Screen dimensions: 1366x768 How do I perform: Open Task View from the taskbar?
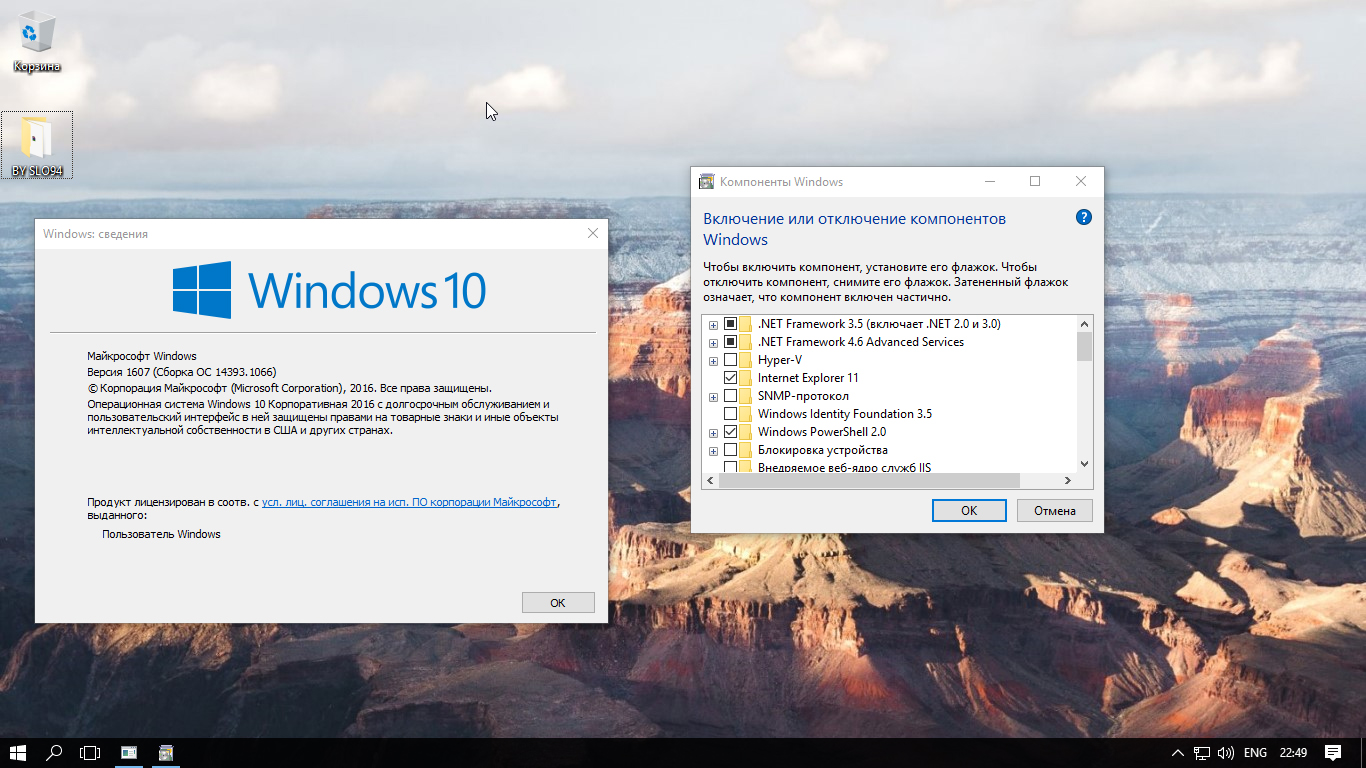point(91,752)
